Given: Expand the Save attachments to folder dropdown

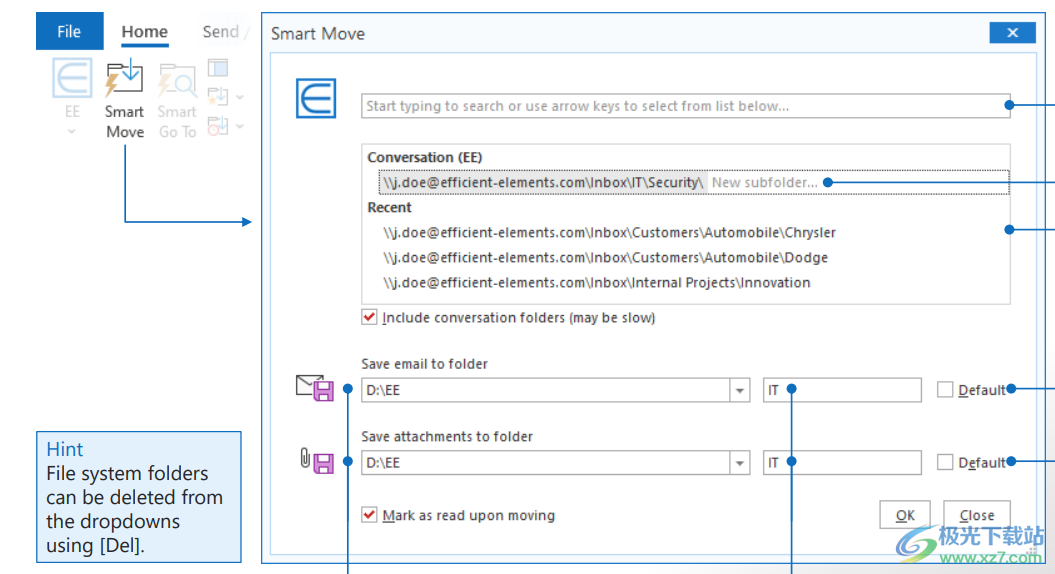Looking at the screenshot, I should pyautogui.click(x=739, y=463).
